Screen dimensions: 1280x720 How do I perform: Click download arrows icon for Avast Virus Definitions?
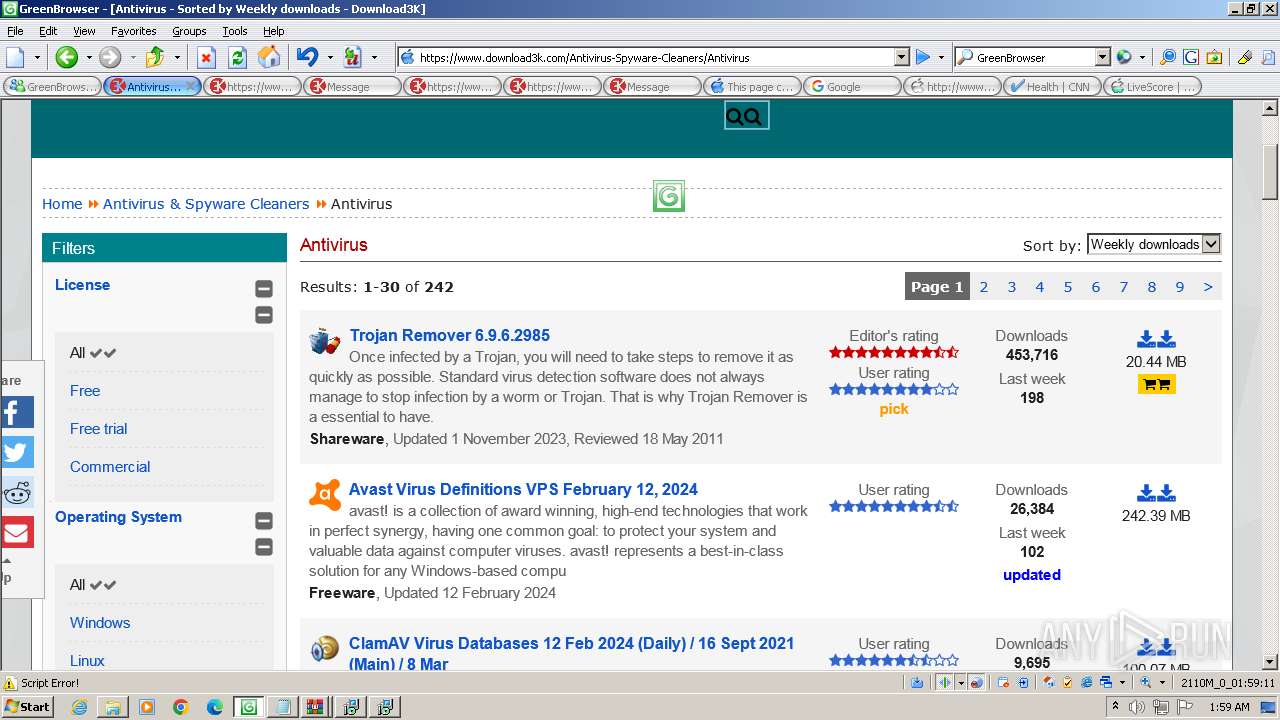[1156, 493]
